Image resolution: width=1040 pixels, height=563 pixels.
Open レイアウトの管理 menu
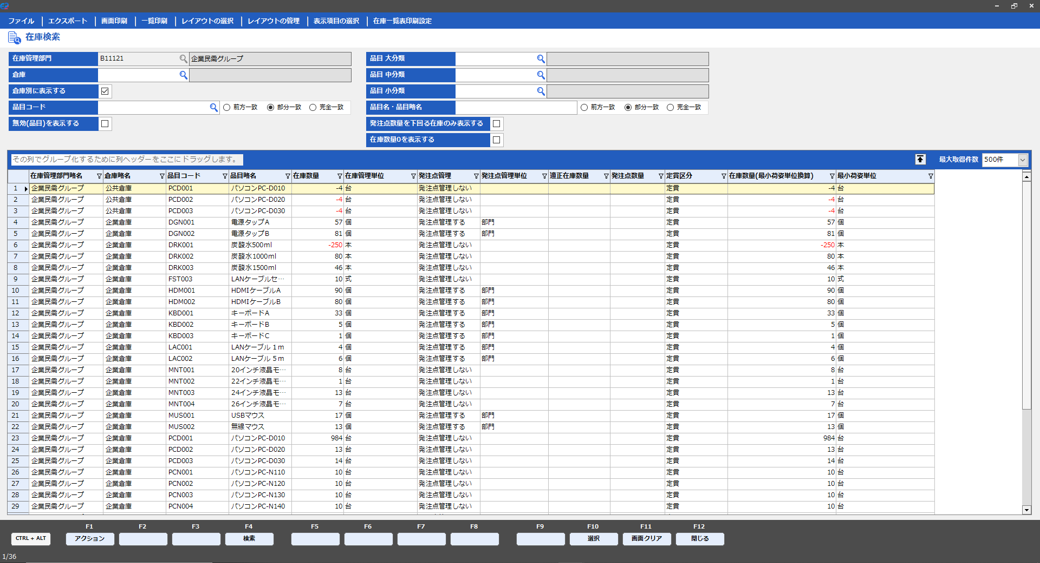[274, 21]
